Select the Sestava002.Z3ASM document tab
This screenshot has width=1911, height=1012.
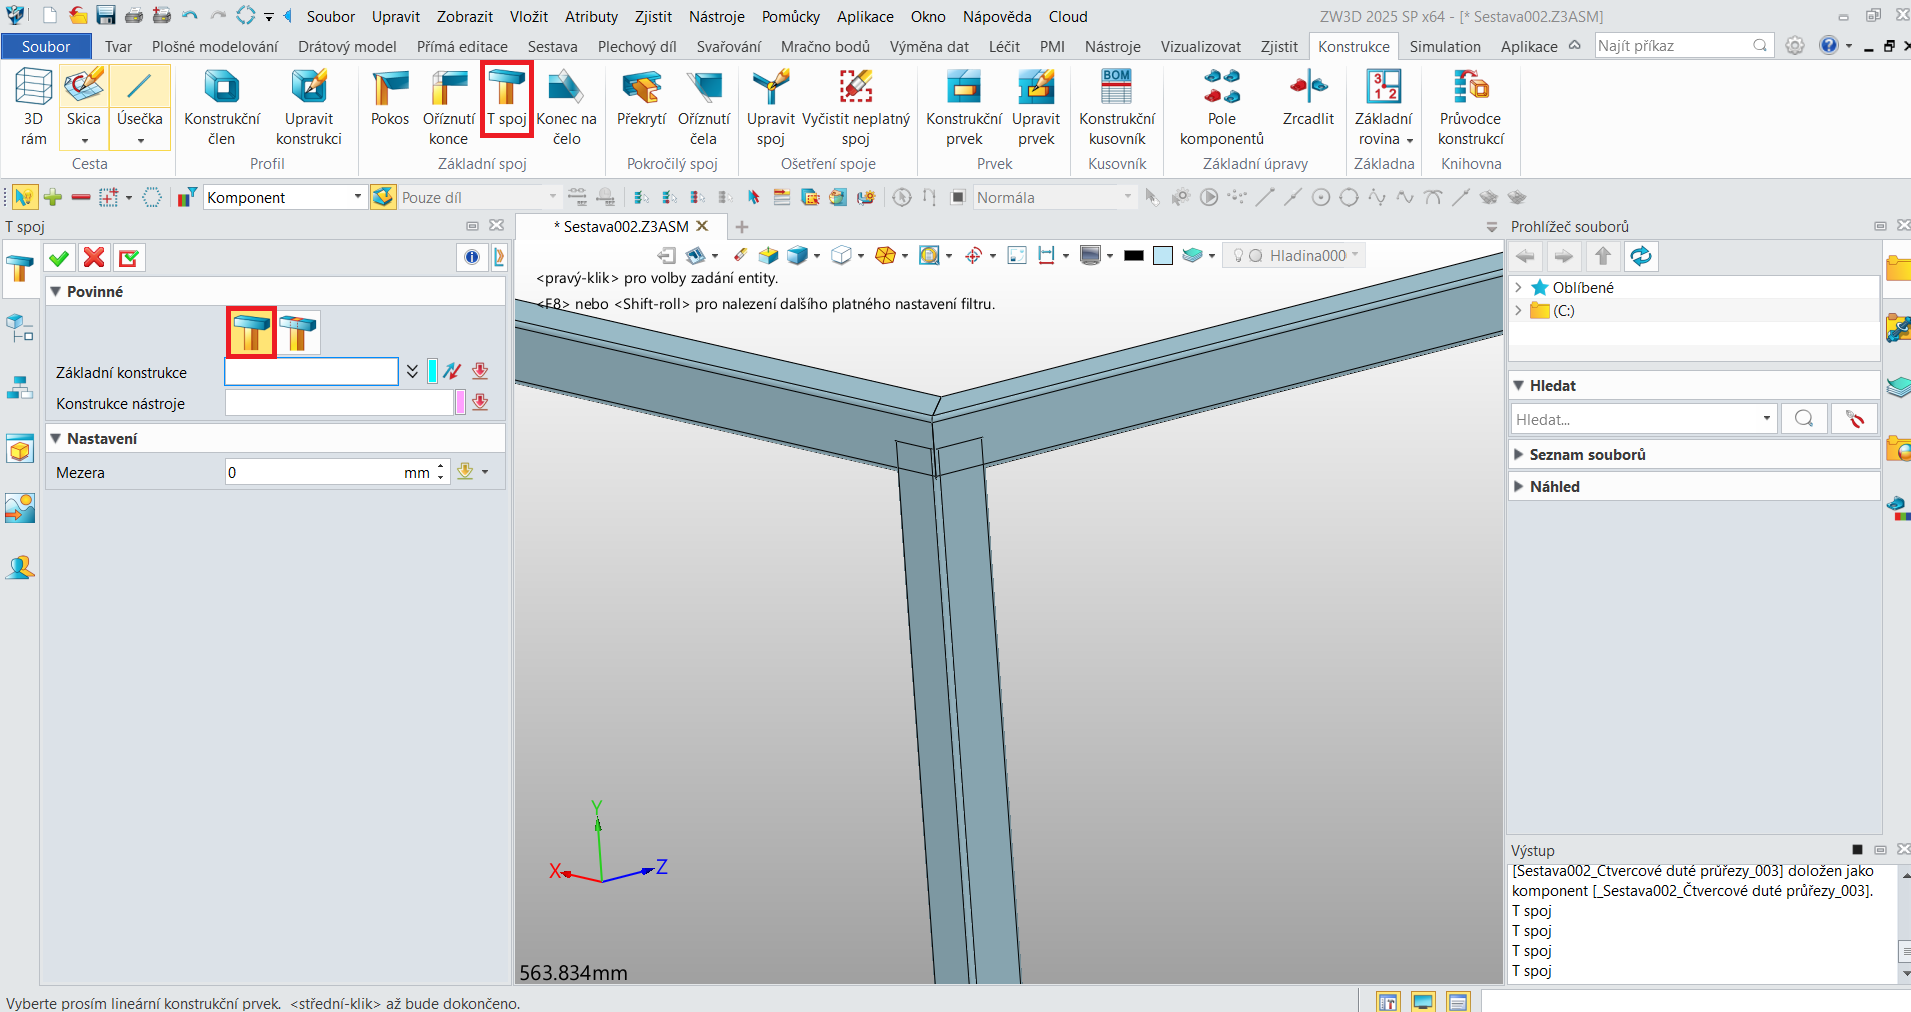pos(626,227)
